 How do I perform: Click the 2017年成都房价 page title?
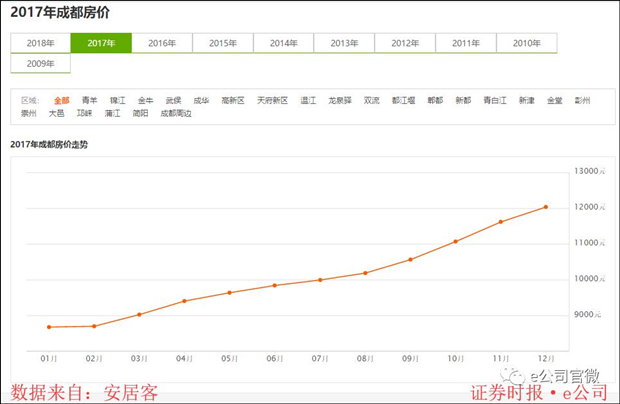[x=60, y=12]
